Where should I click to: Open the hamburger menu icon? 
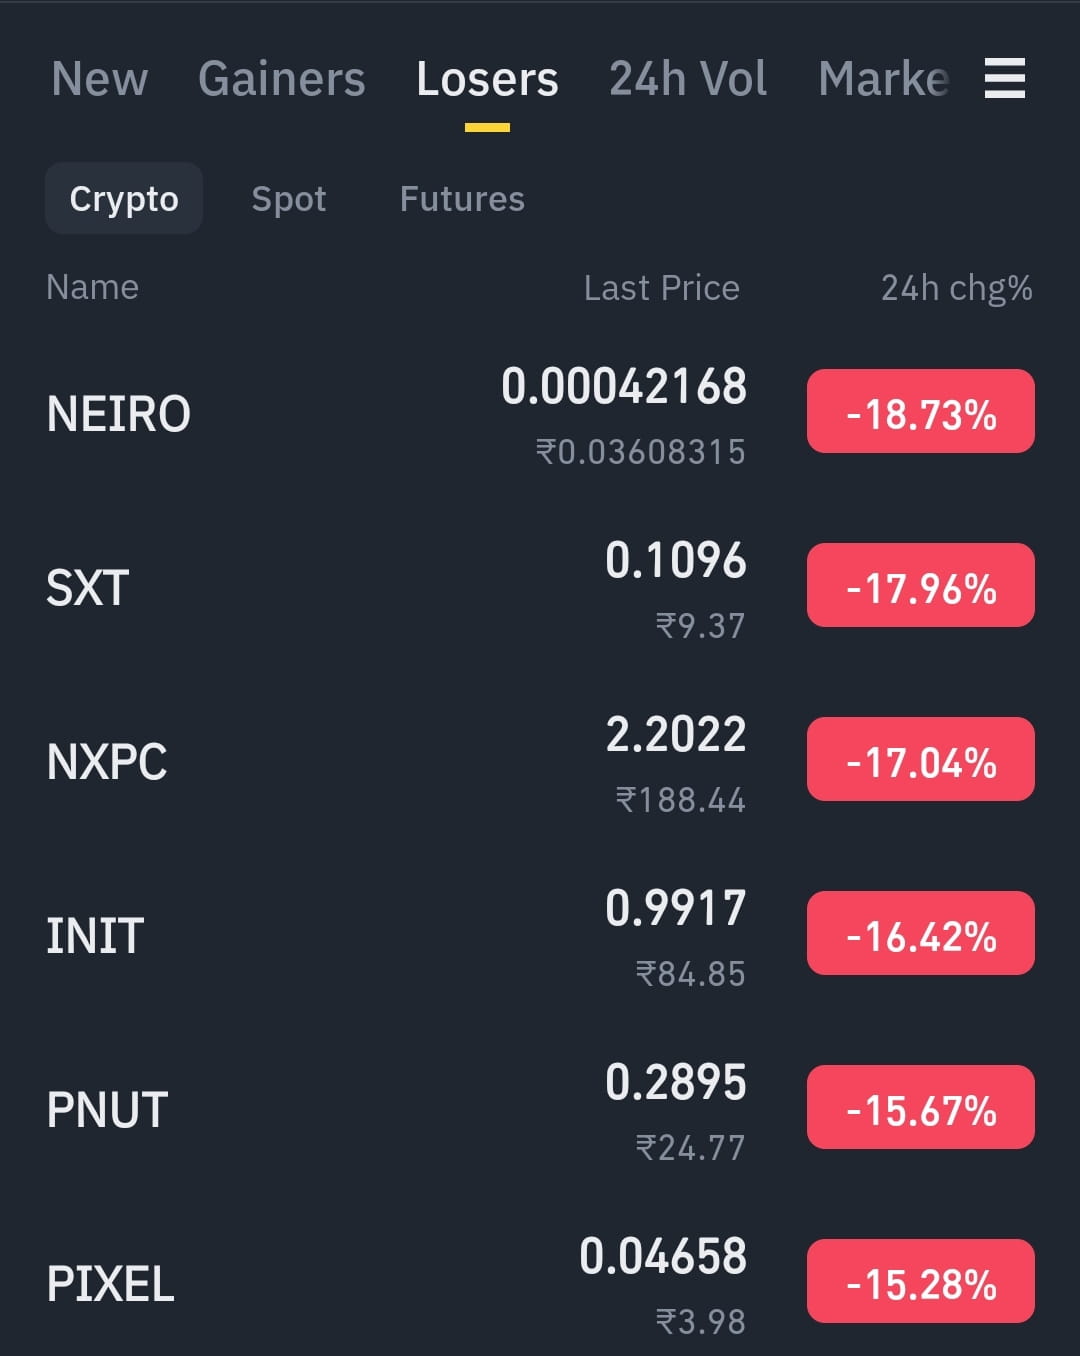(x=1004, y=78)
